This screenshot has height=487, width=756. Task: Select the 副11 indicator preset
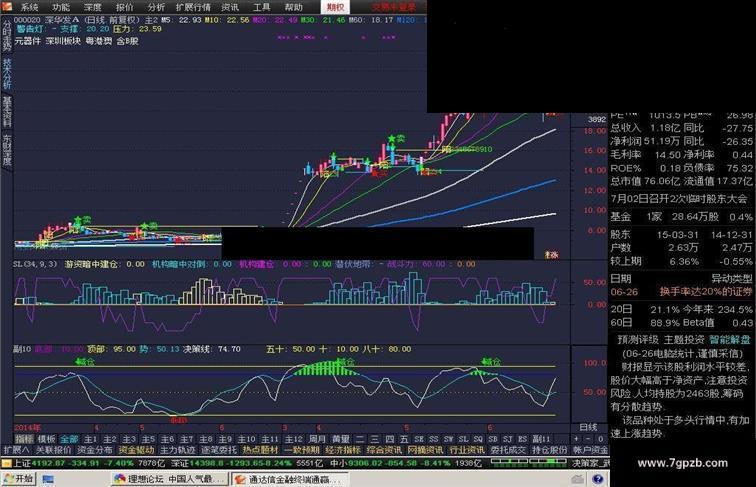(541, 439)
